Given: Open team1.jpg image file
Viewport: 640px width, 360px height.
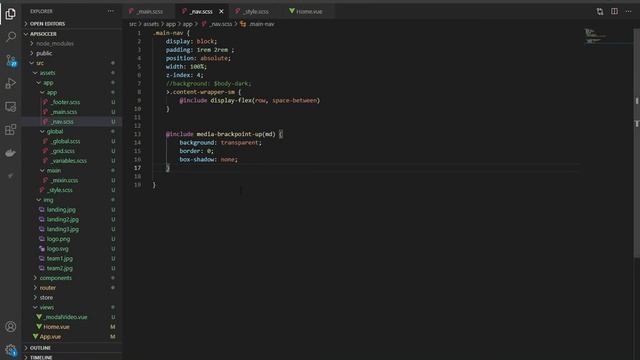Looking at the screenshot, I should (x=60, y=258).
